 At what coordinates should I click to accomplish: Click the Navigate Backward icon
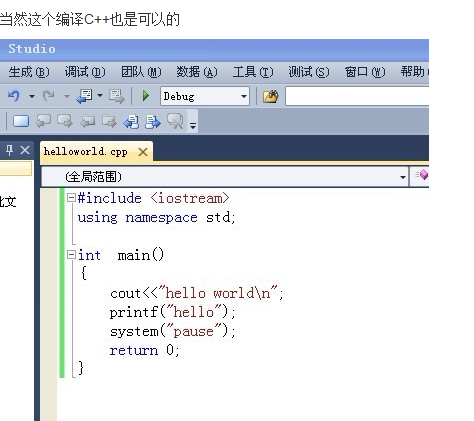point(85,96)
